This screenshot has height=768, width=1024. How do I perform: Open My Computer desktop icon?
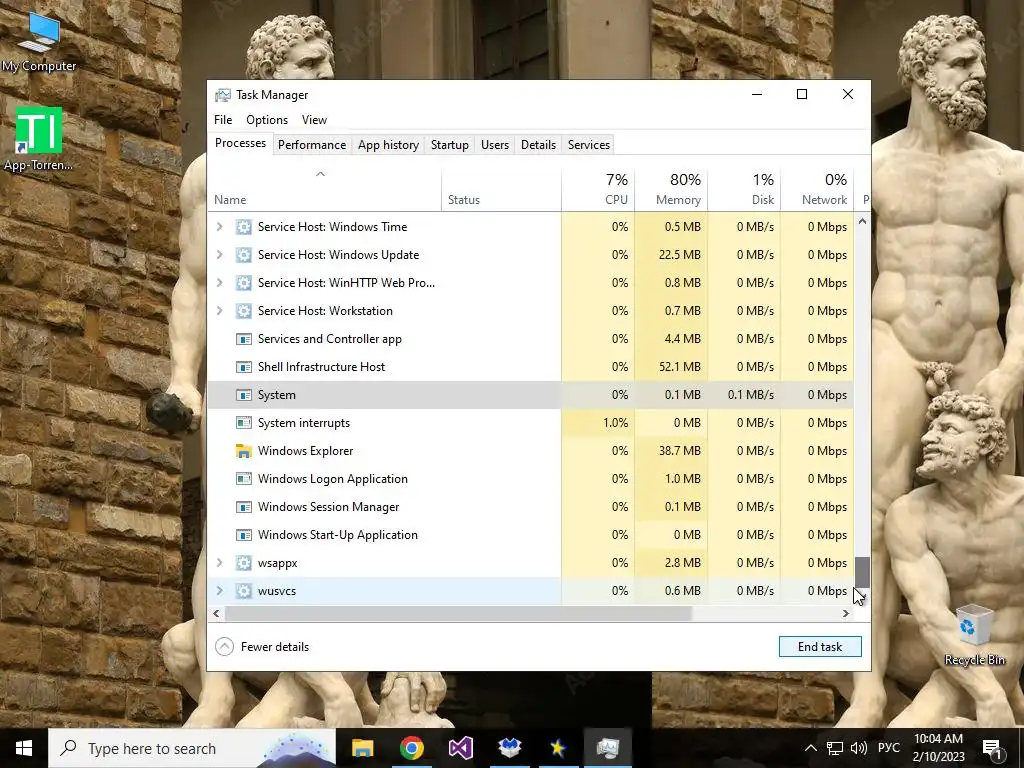[39, 42]
